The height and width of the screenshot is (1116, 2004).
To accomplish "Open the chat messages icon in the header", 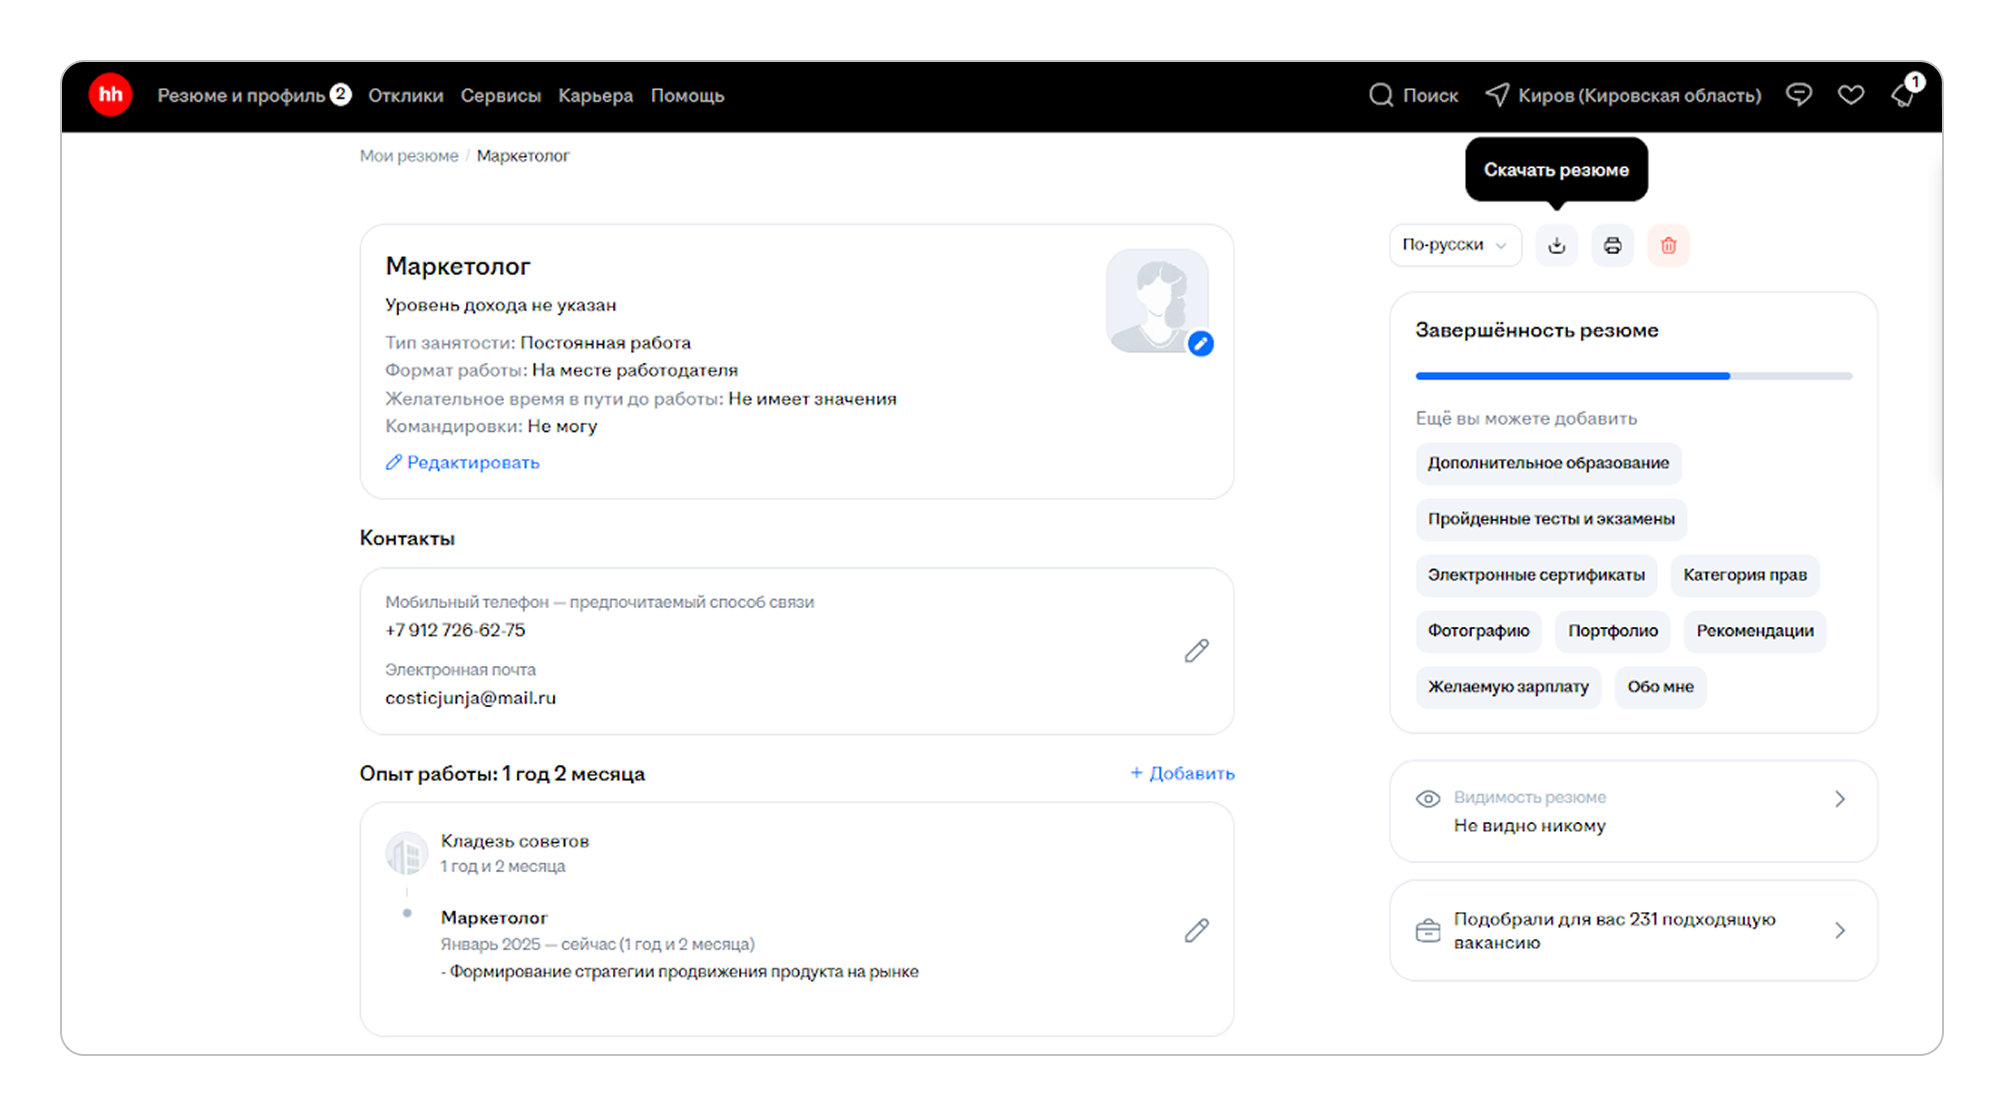I will point(1798,95).
